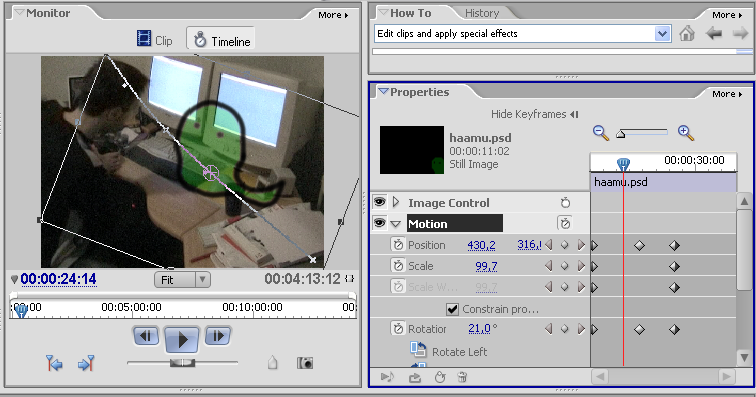Open the Monitor panel More menu

pos(333,15)
